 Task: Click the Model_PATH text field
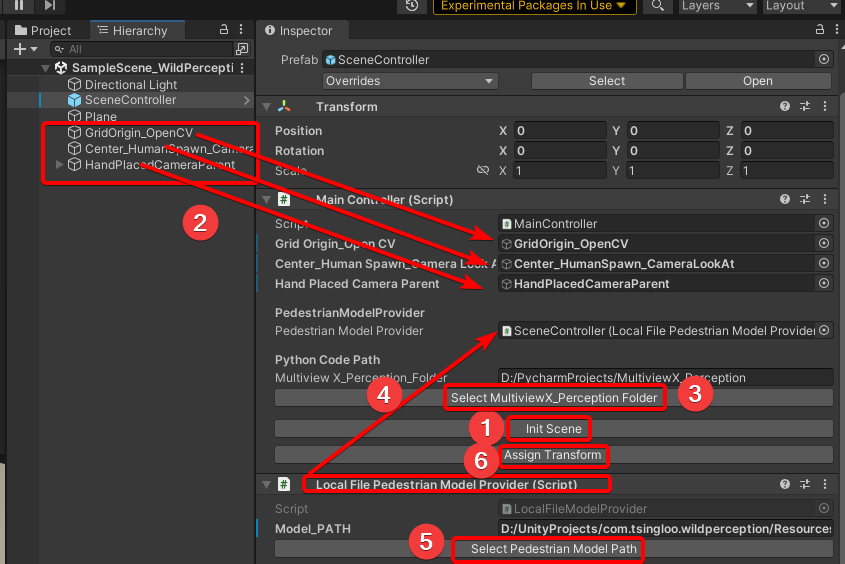tap(666, 528)
